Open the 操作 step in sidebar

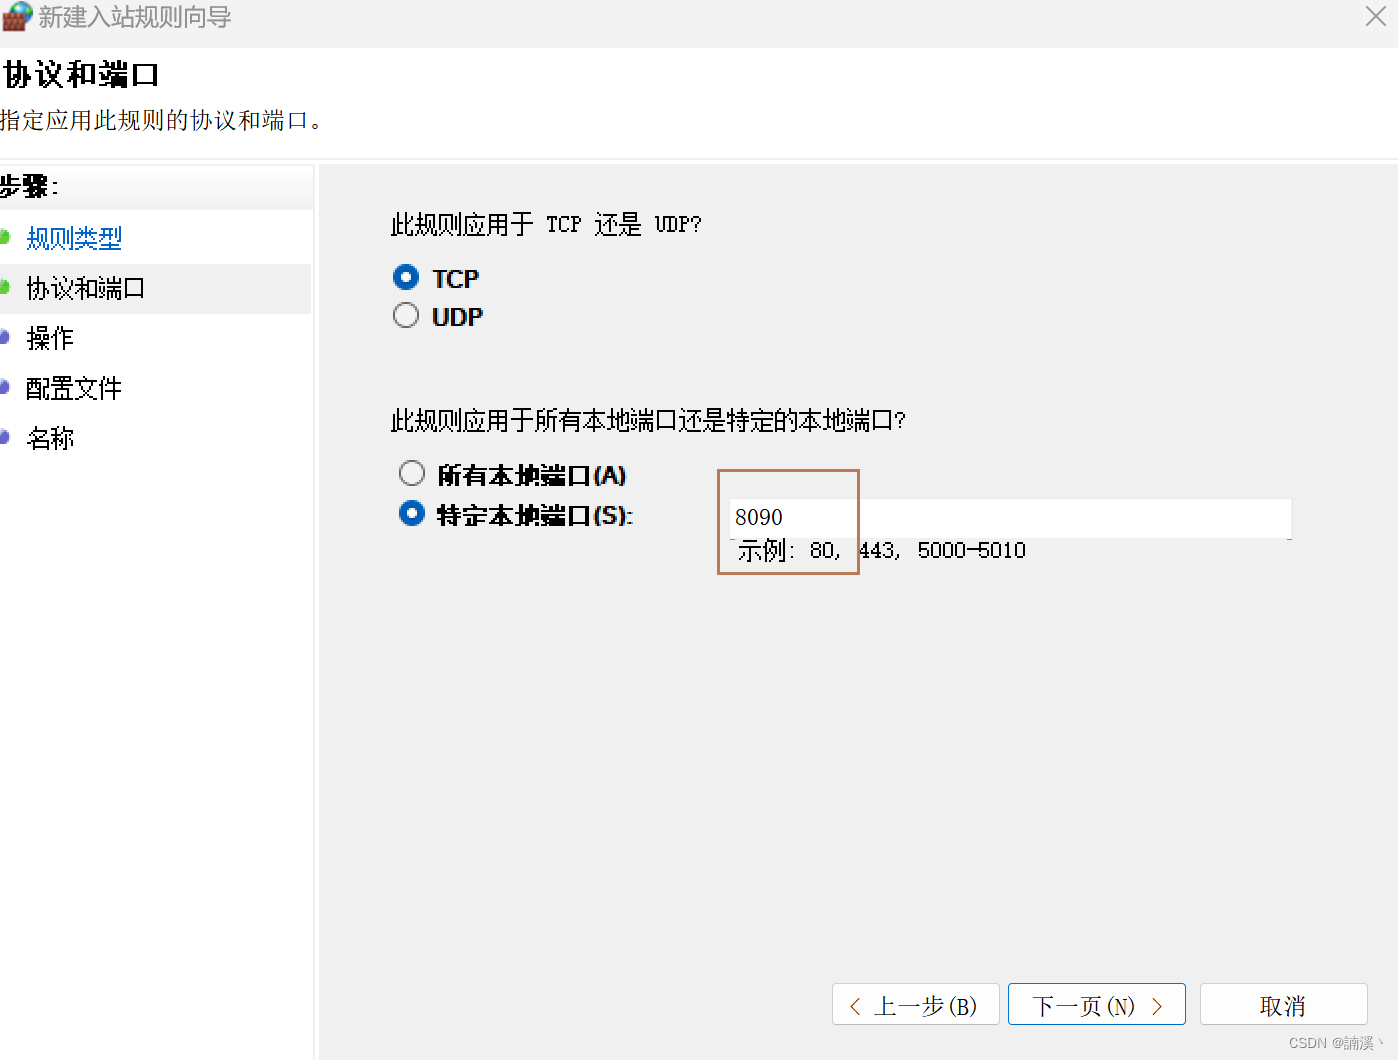pyautogui.click(x=49, y=338)
